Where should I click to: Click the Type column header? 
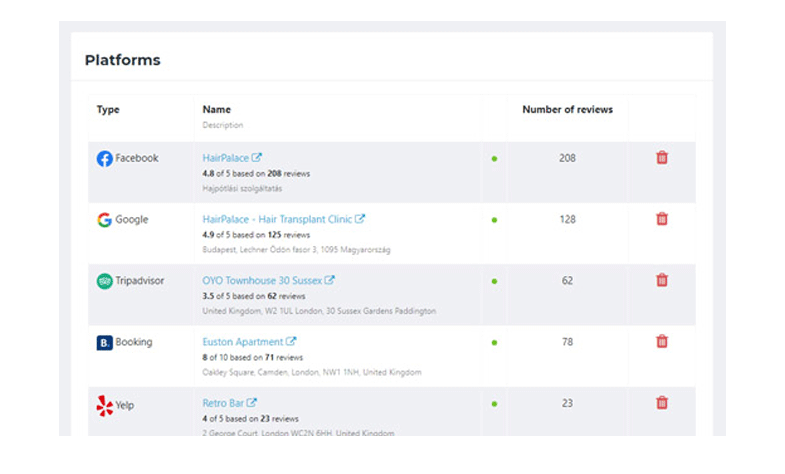108,110
